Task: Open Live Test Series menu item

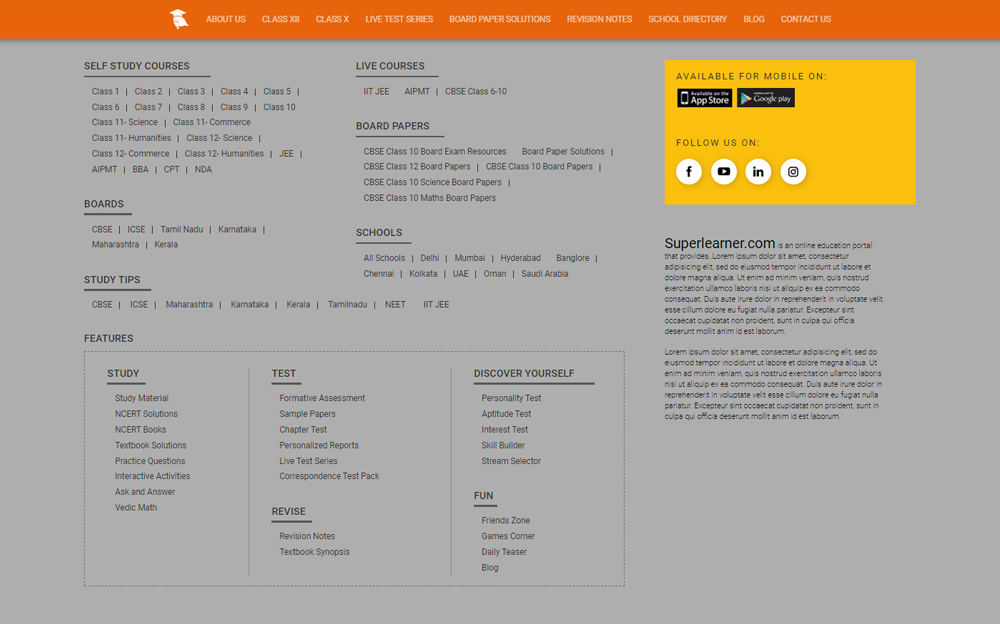Action: (x=399, y=19)
